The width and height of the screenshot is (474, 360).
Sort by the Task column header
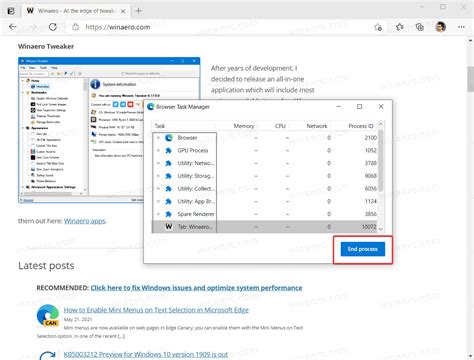pyautogui.click(x=184, y=126)
